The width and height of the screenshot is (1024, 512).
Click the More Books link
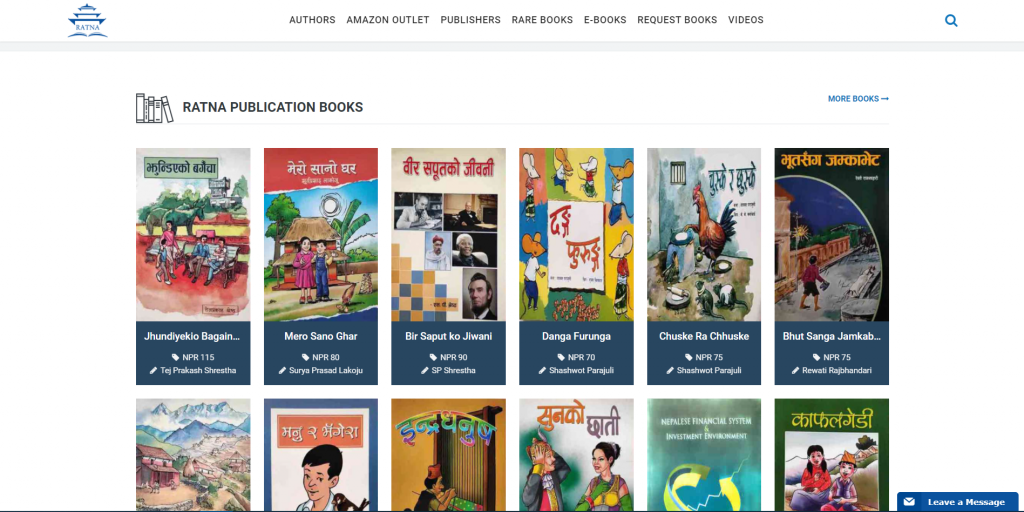(858, 99)
